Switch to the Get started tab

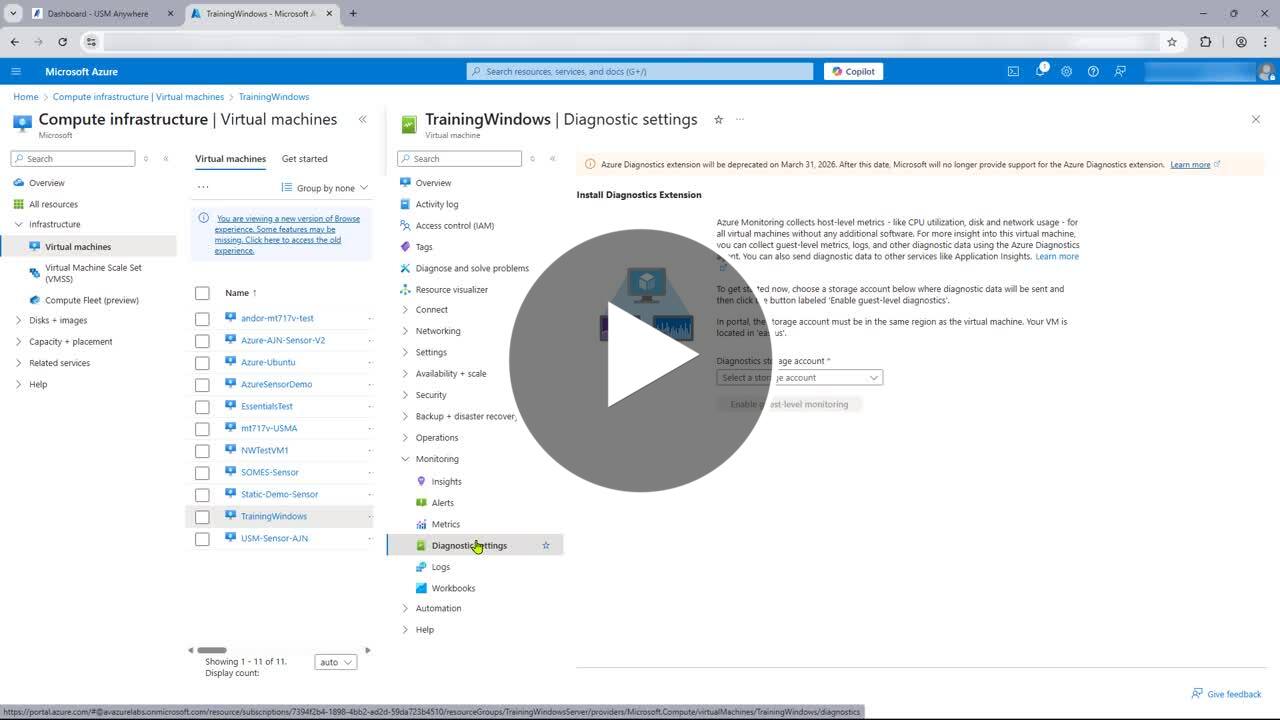pos(304,159)
